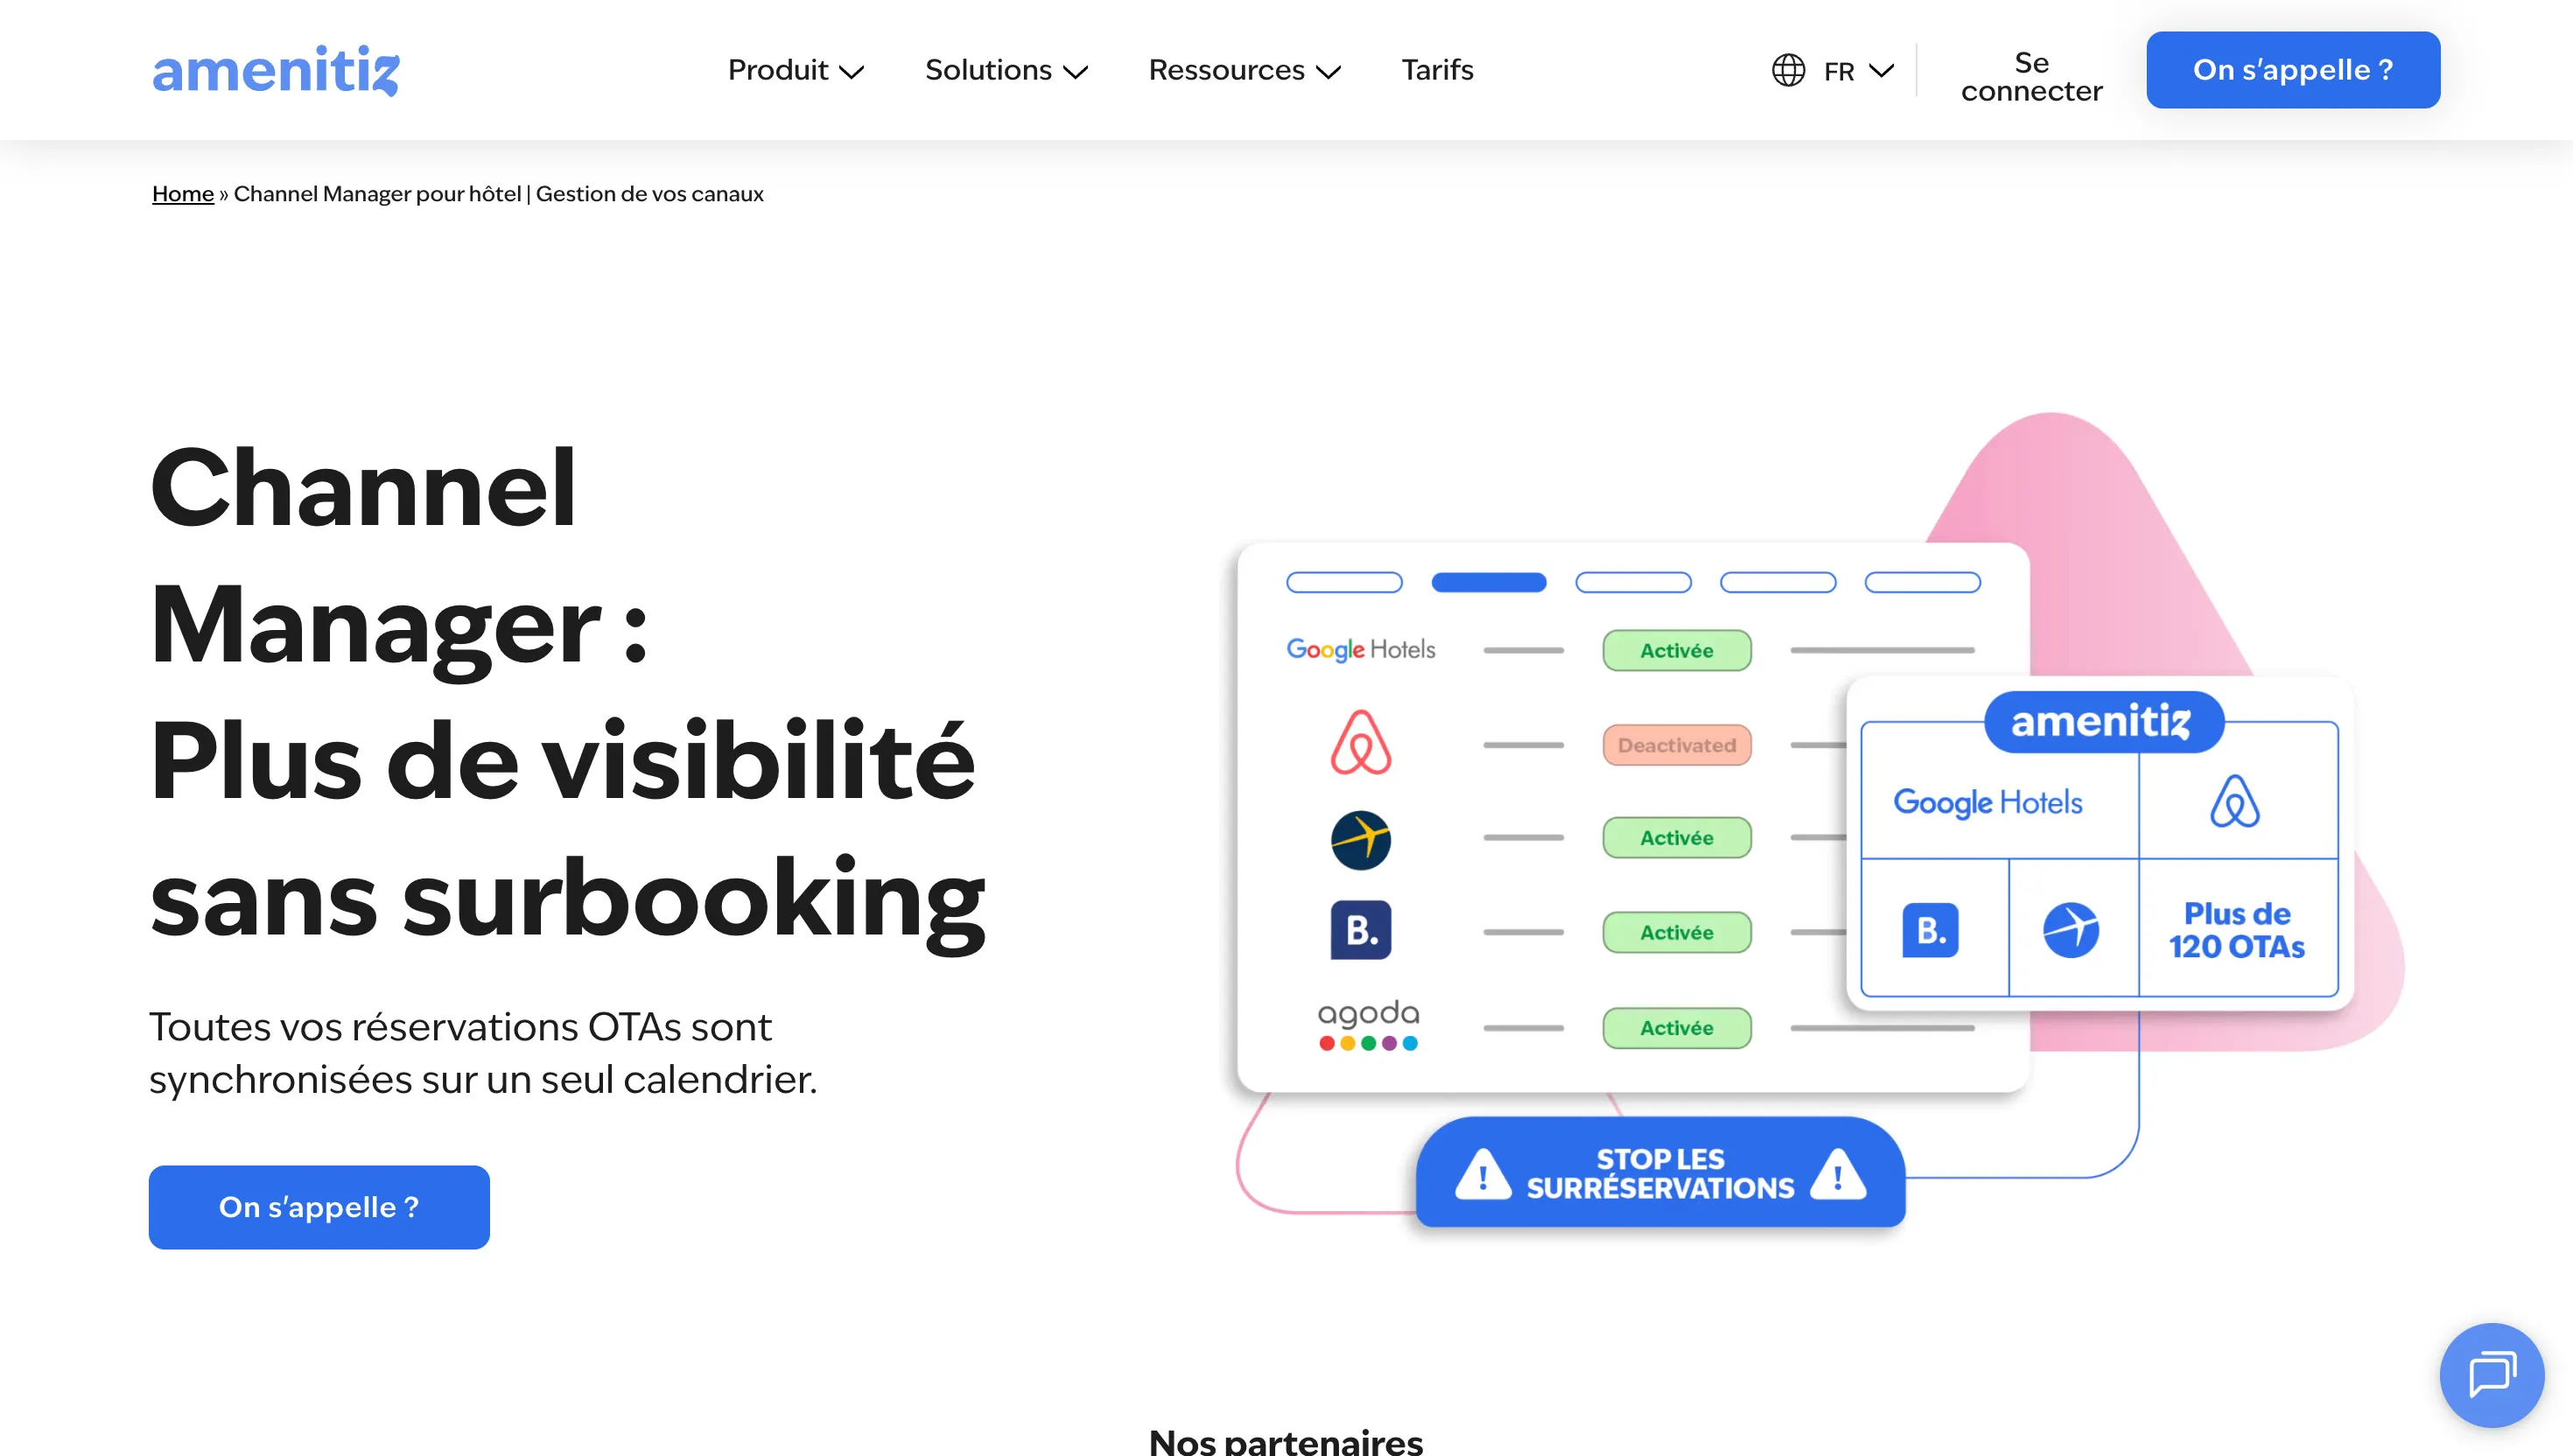Click the hero On s'appelle ? button
This screenshot has height=1456, width=2573.
[319, 1207]
